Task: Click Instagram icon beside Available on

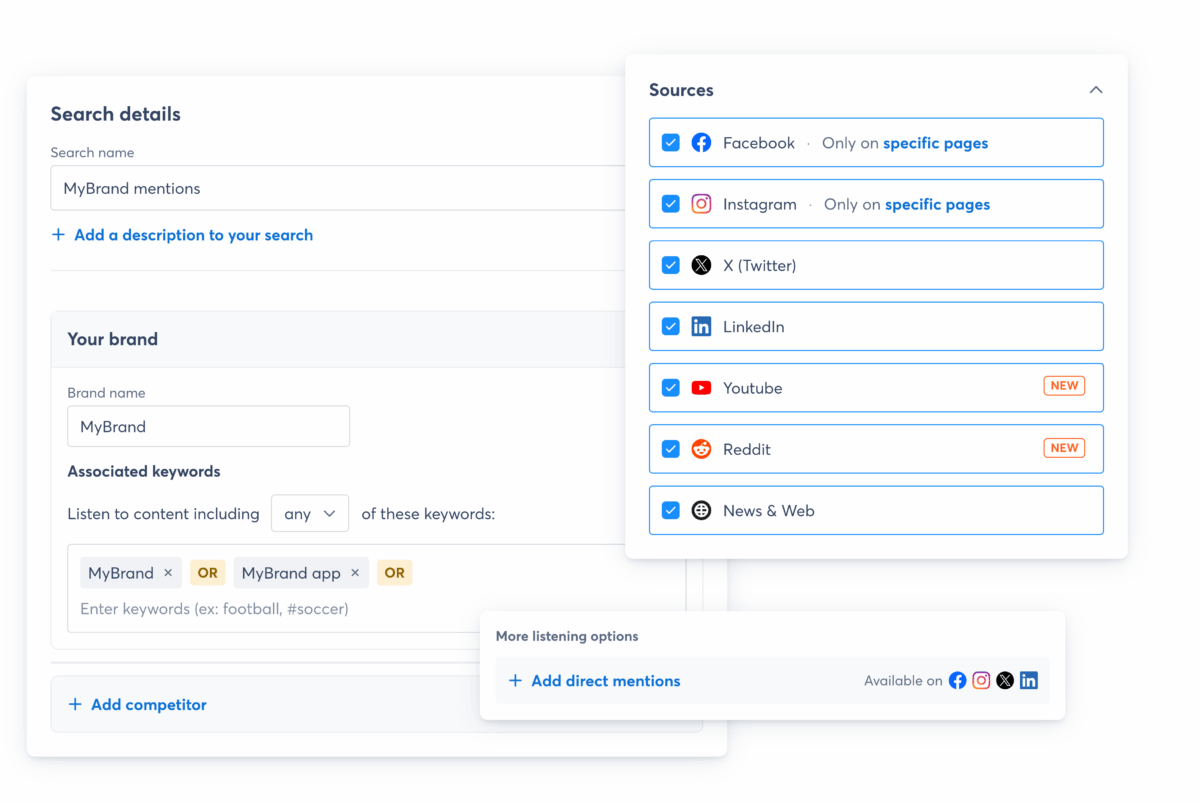Action: (x=981, y=681)
